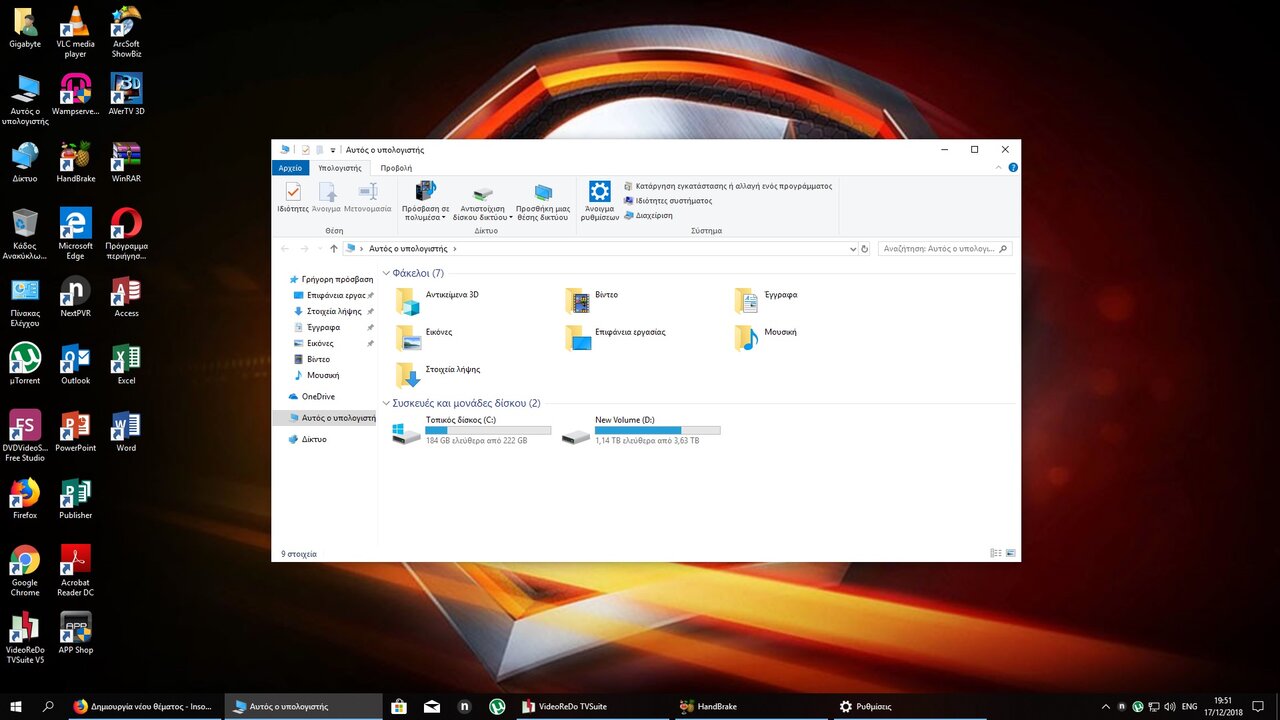
Task: Click the refresh icon in address bar
Action: 864,249
